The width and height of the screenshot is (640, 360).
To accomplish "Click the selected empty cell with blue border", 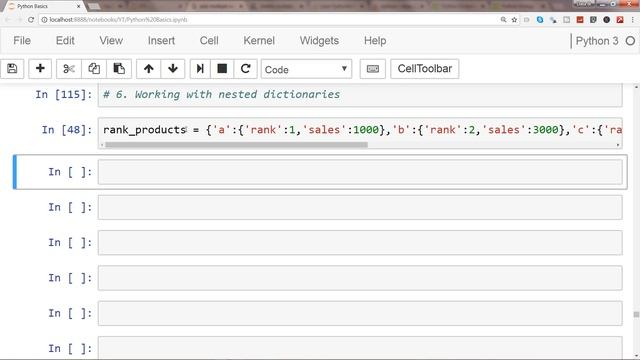I will [360, 172].
